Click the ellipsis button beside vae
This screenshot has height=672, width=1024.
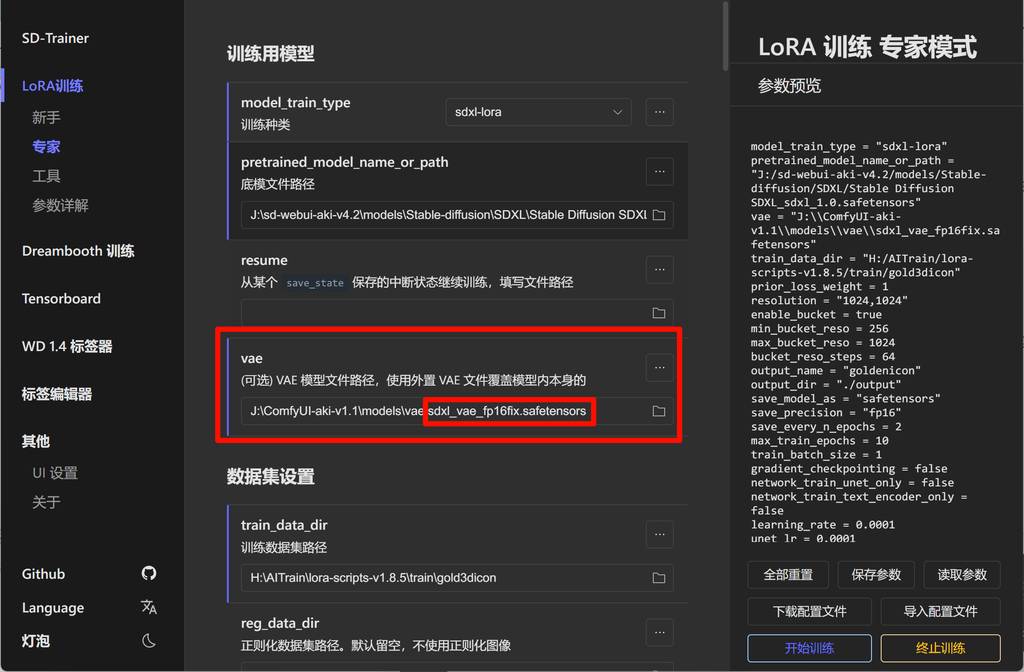pyautogui.click(x=659, y=368)
